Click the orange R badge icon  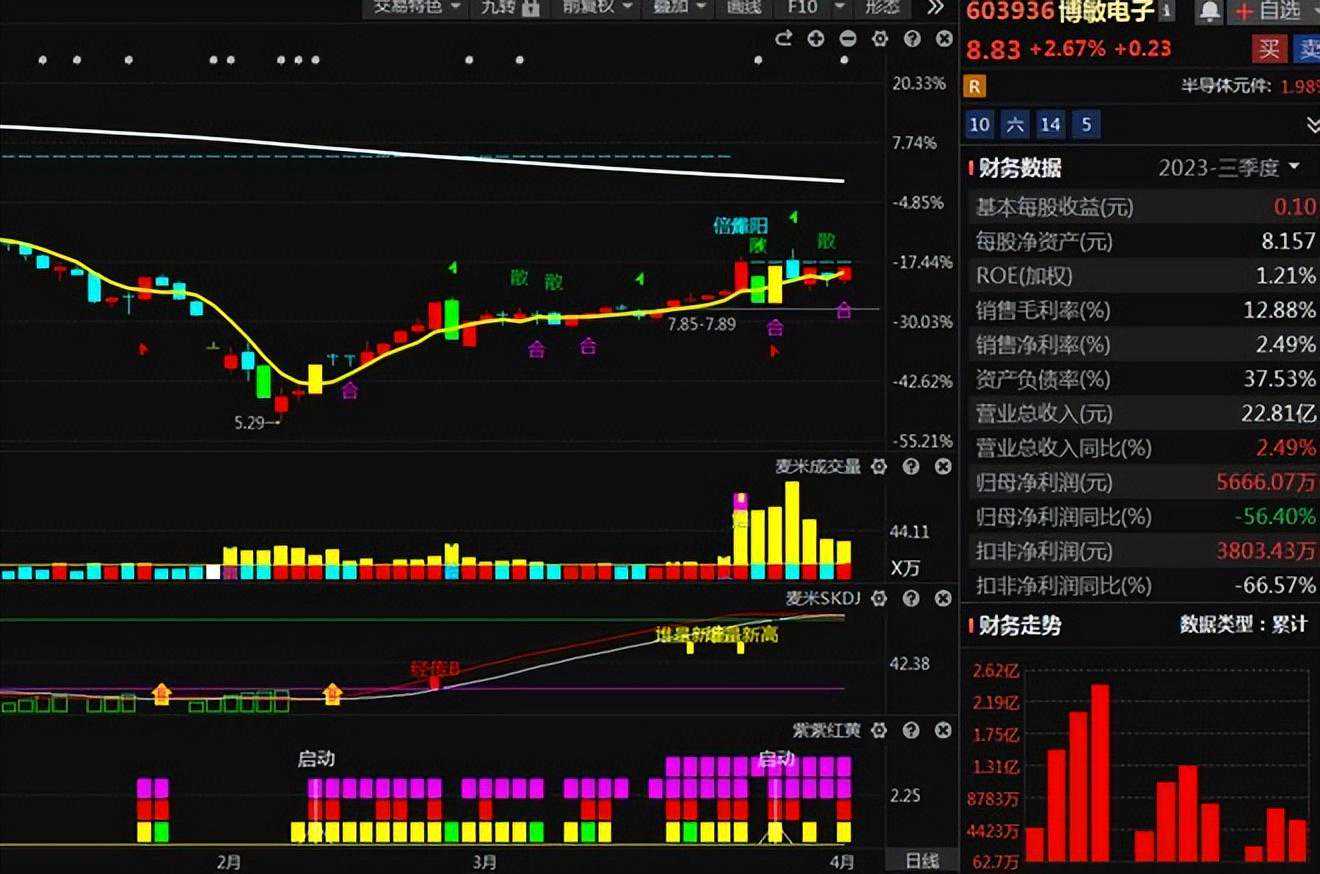click(x=976, y=86)
